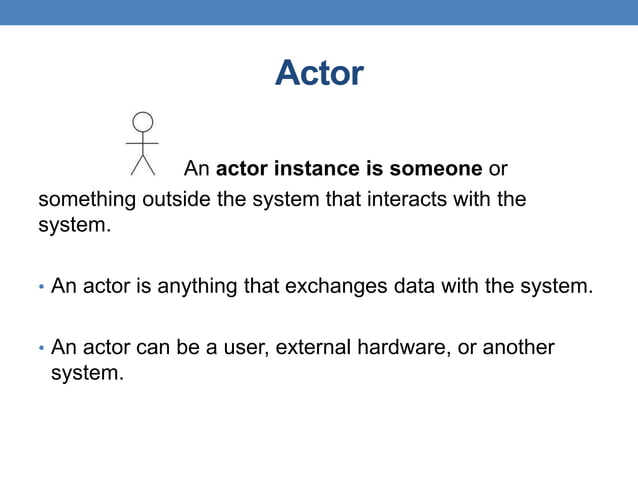
Task: Click the word 'An' beside the stick figure
Action: pyautogui.click(x=197, y=168)
